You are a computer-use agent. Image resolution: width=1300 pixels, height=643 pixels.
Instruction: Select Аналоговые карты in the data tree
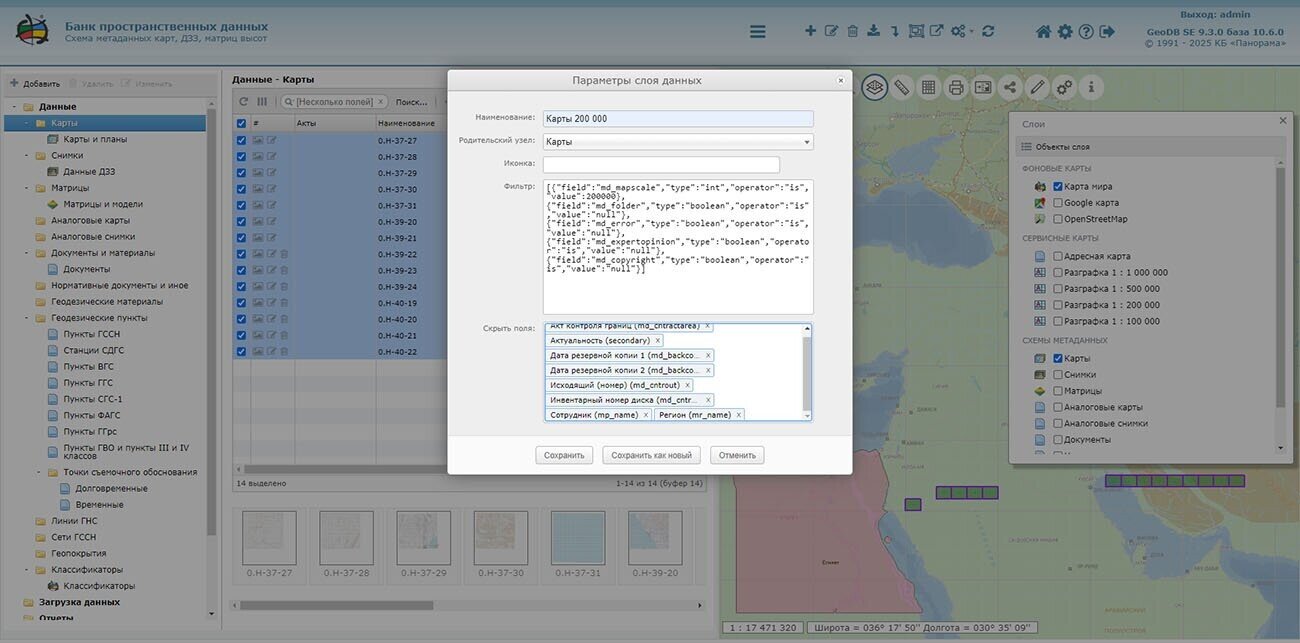[90, 221]
